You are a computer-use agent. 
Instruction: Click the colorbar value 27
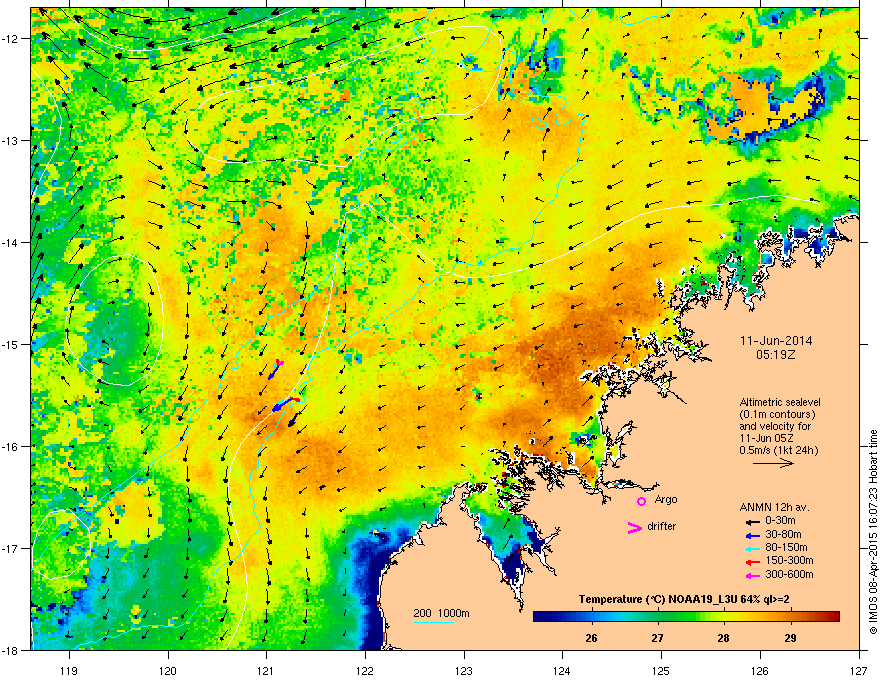coord(657,638)
